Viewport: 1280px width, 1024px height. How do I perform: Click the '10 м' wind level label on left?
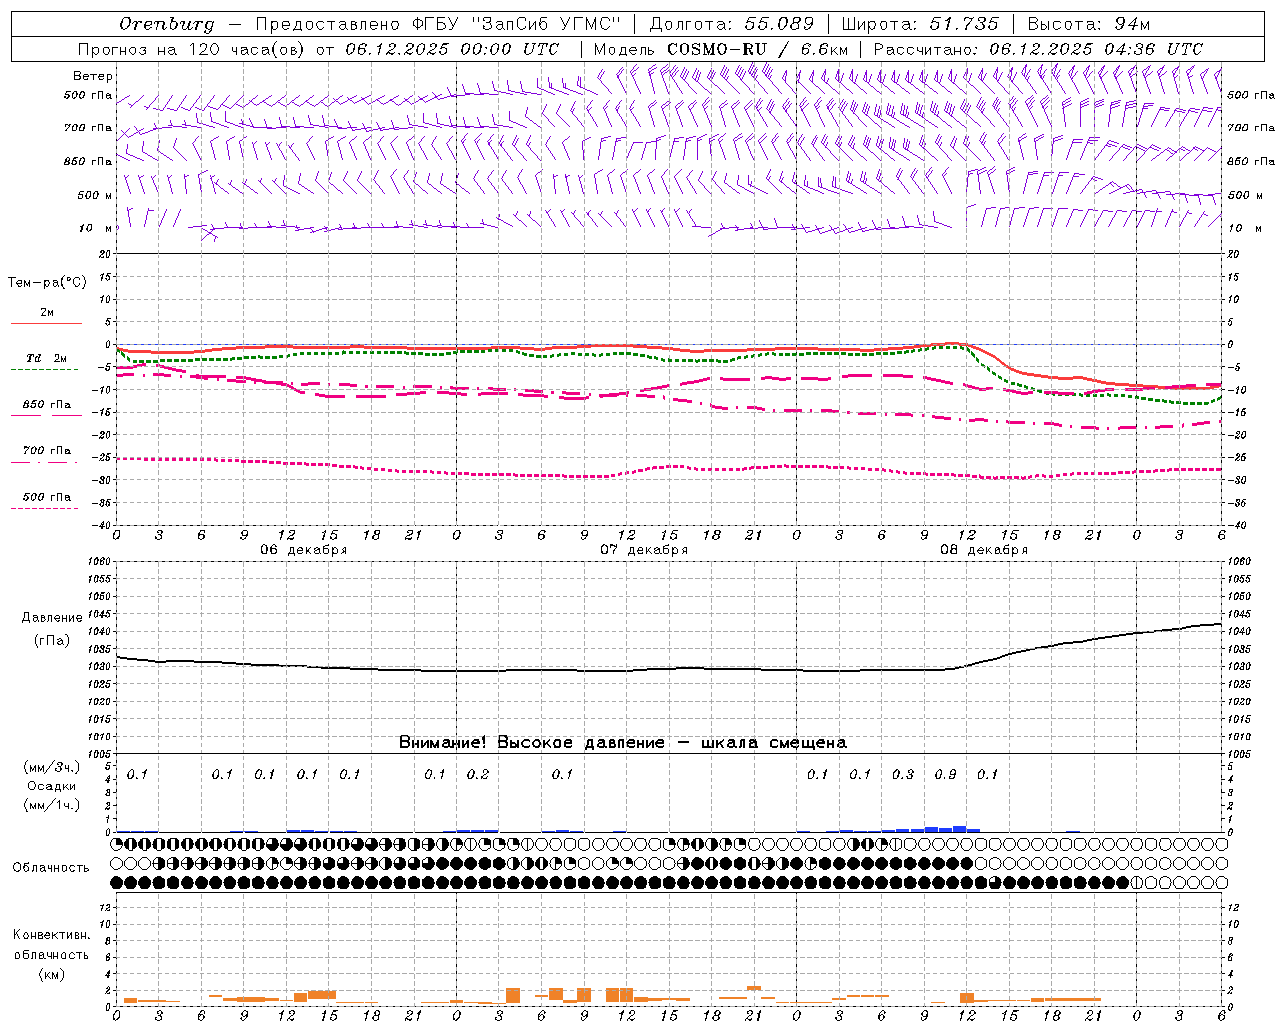96,228
